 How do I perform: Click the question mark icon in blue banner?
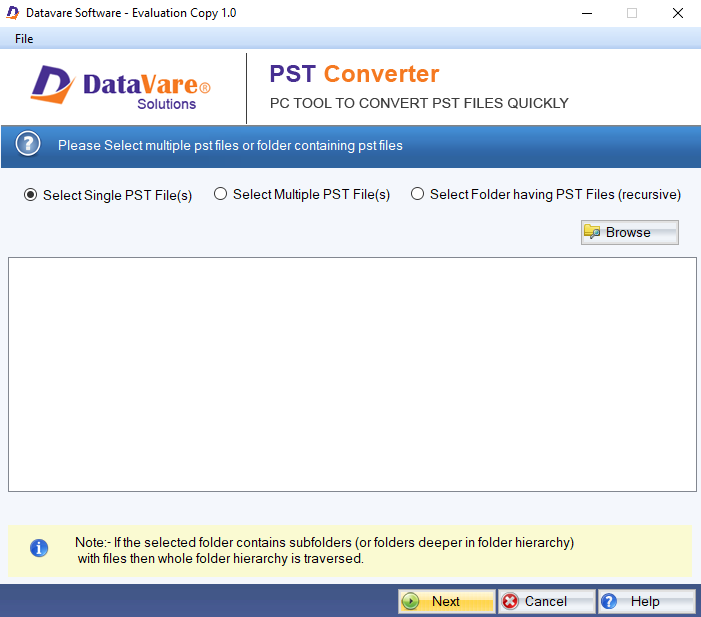point(28,144)
